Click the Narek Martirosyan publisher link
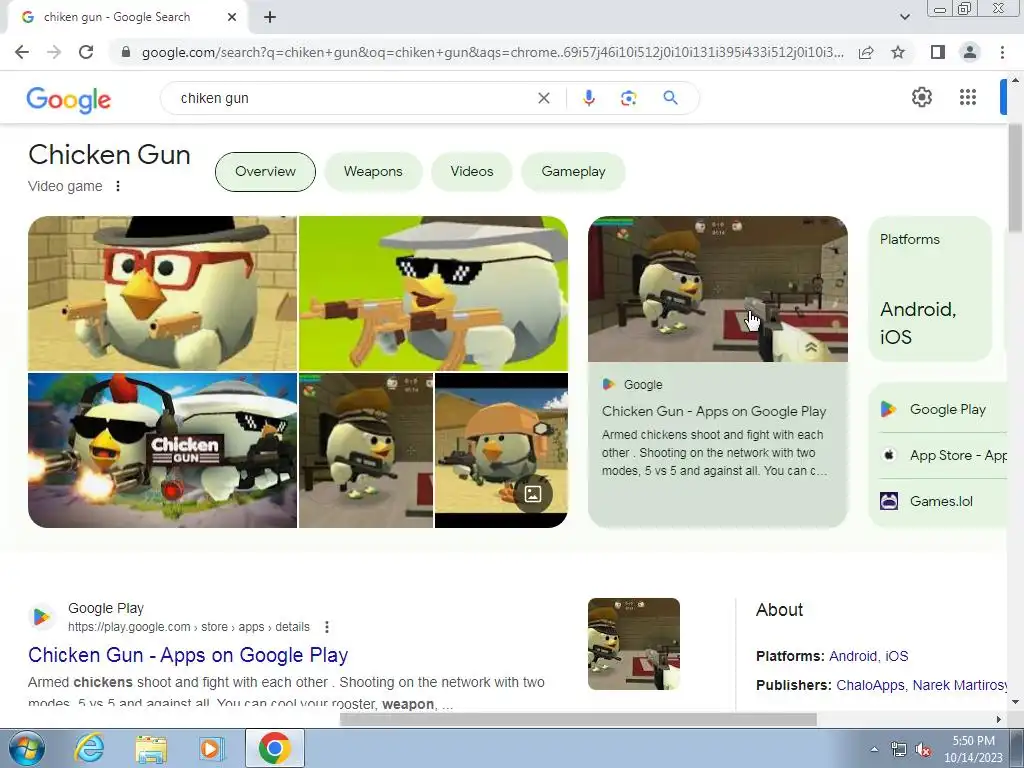1024x768 pixels. (959, 685)
